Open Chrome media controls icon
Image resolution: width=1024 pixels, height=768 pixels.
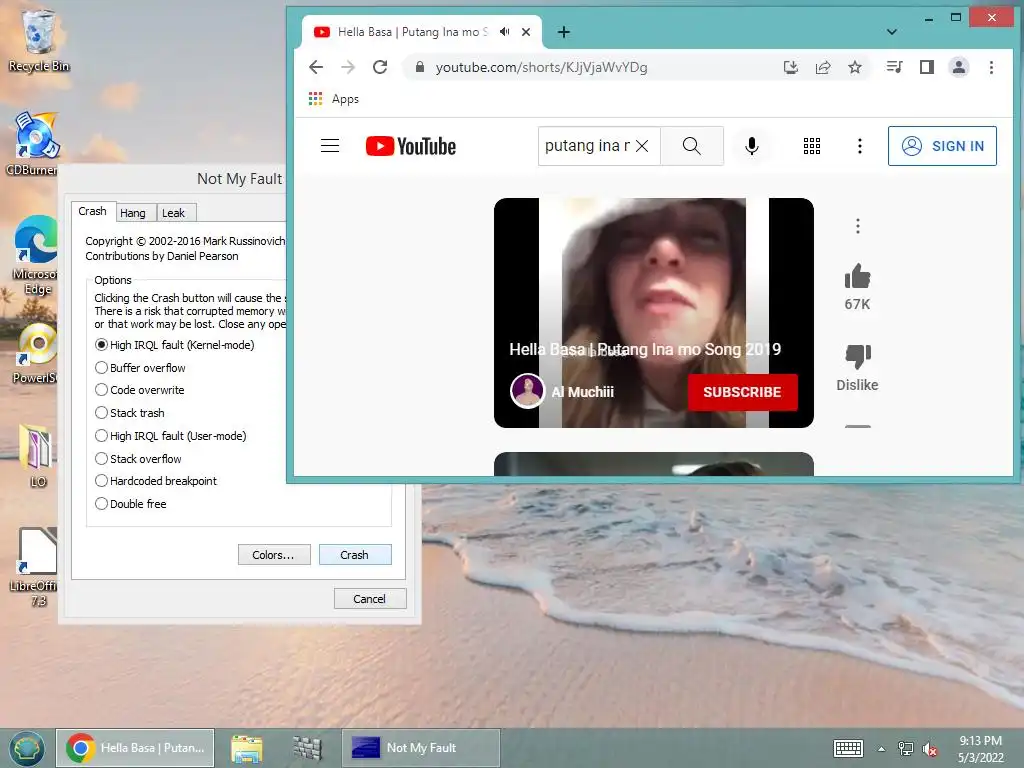895,67
